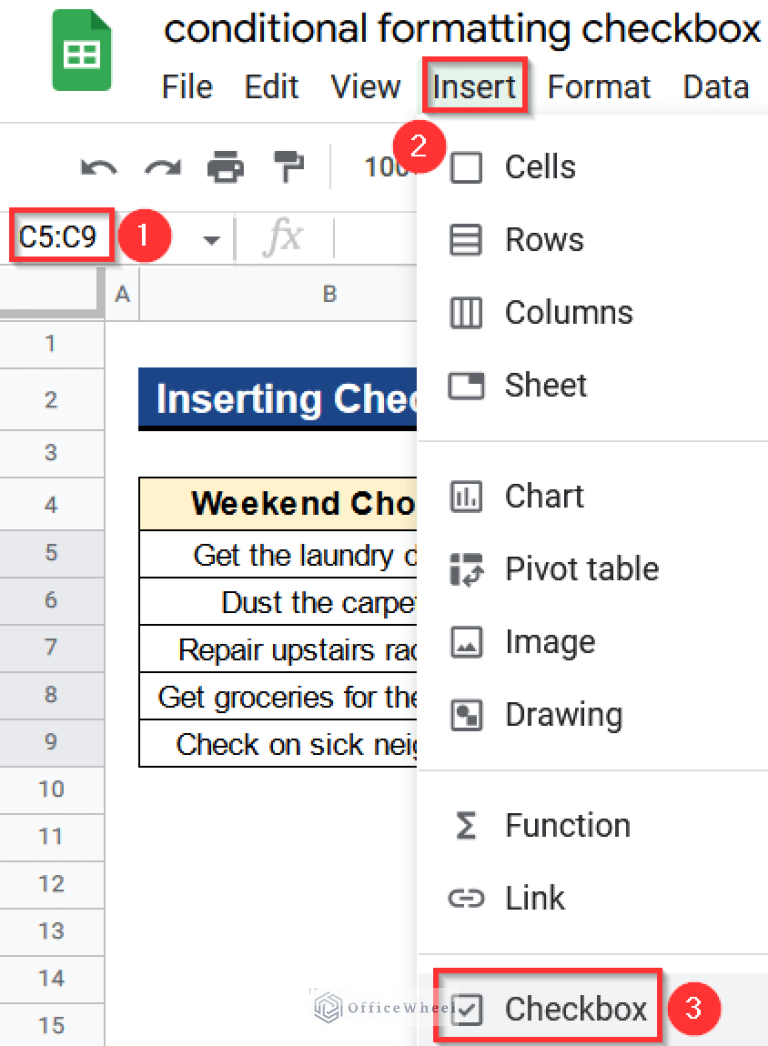768x1046 pixels.
Task: Open the Google Sheets home logo
Action: pyautogui.click(x=83, y=51)
